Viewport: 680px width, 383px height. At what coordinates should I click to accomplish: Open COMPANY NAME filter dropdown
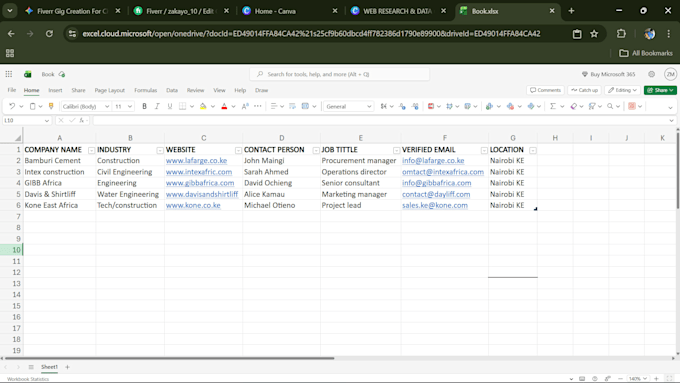coord(92,150)
